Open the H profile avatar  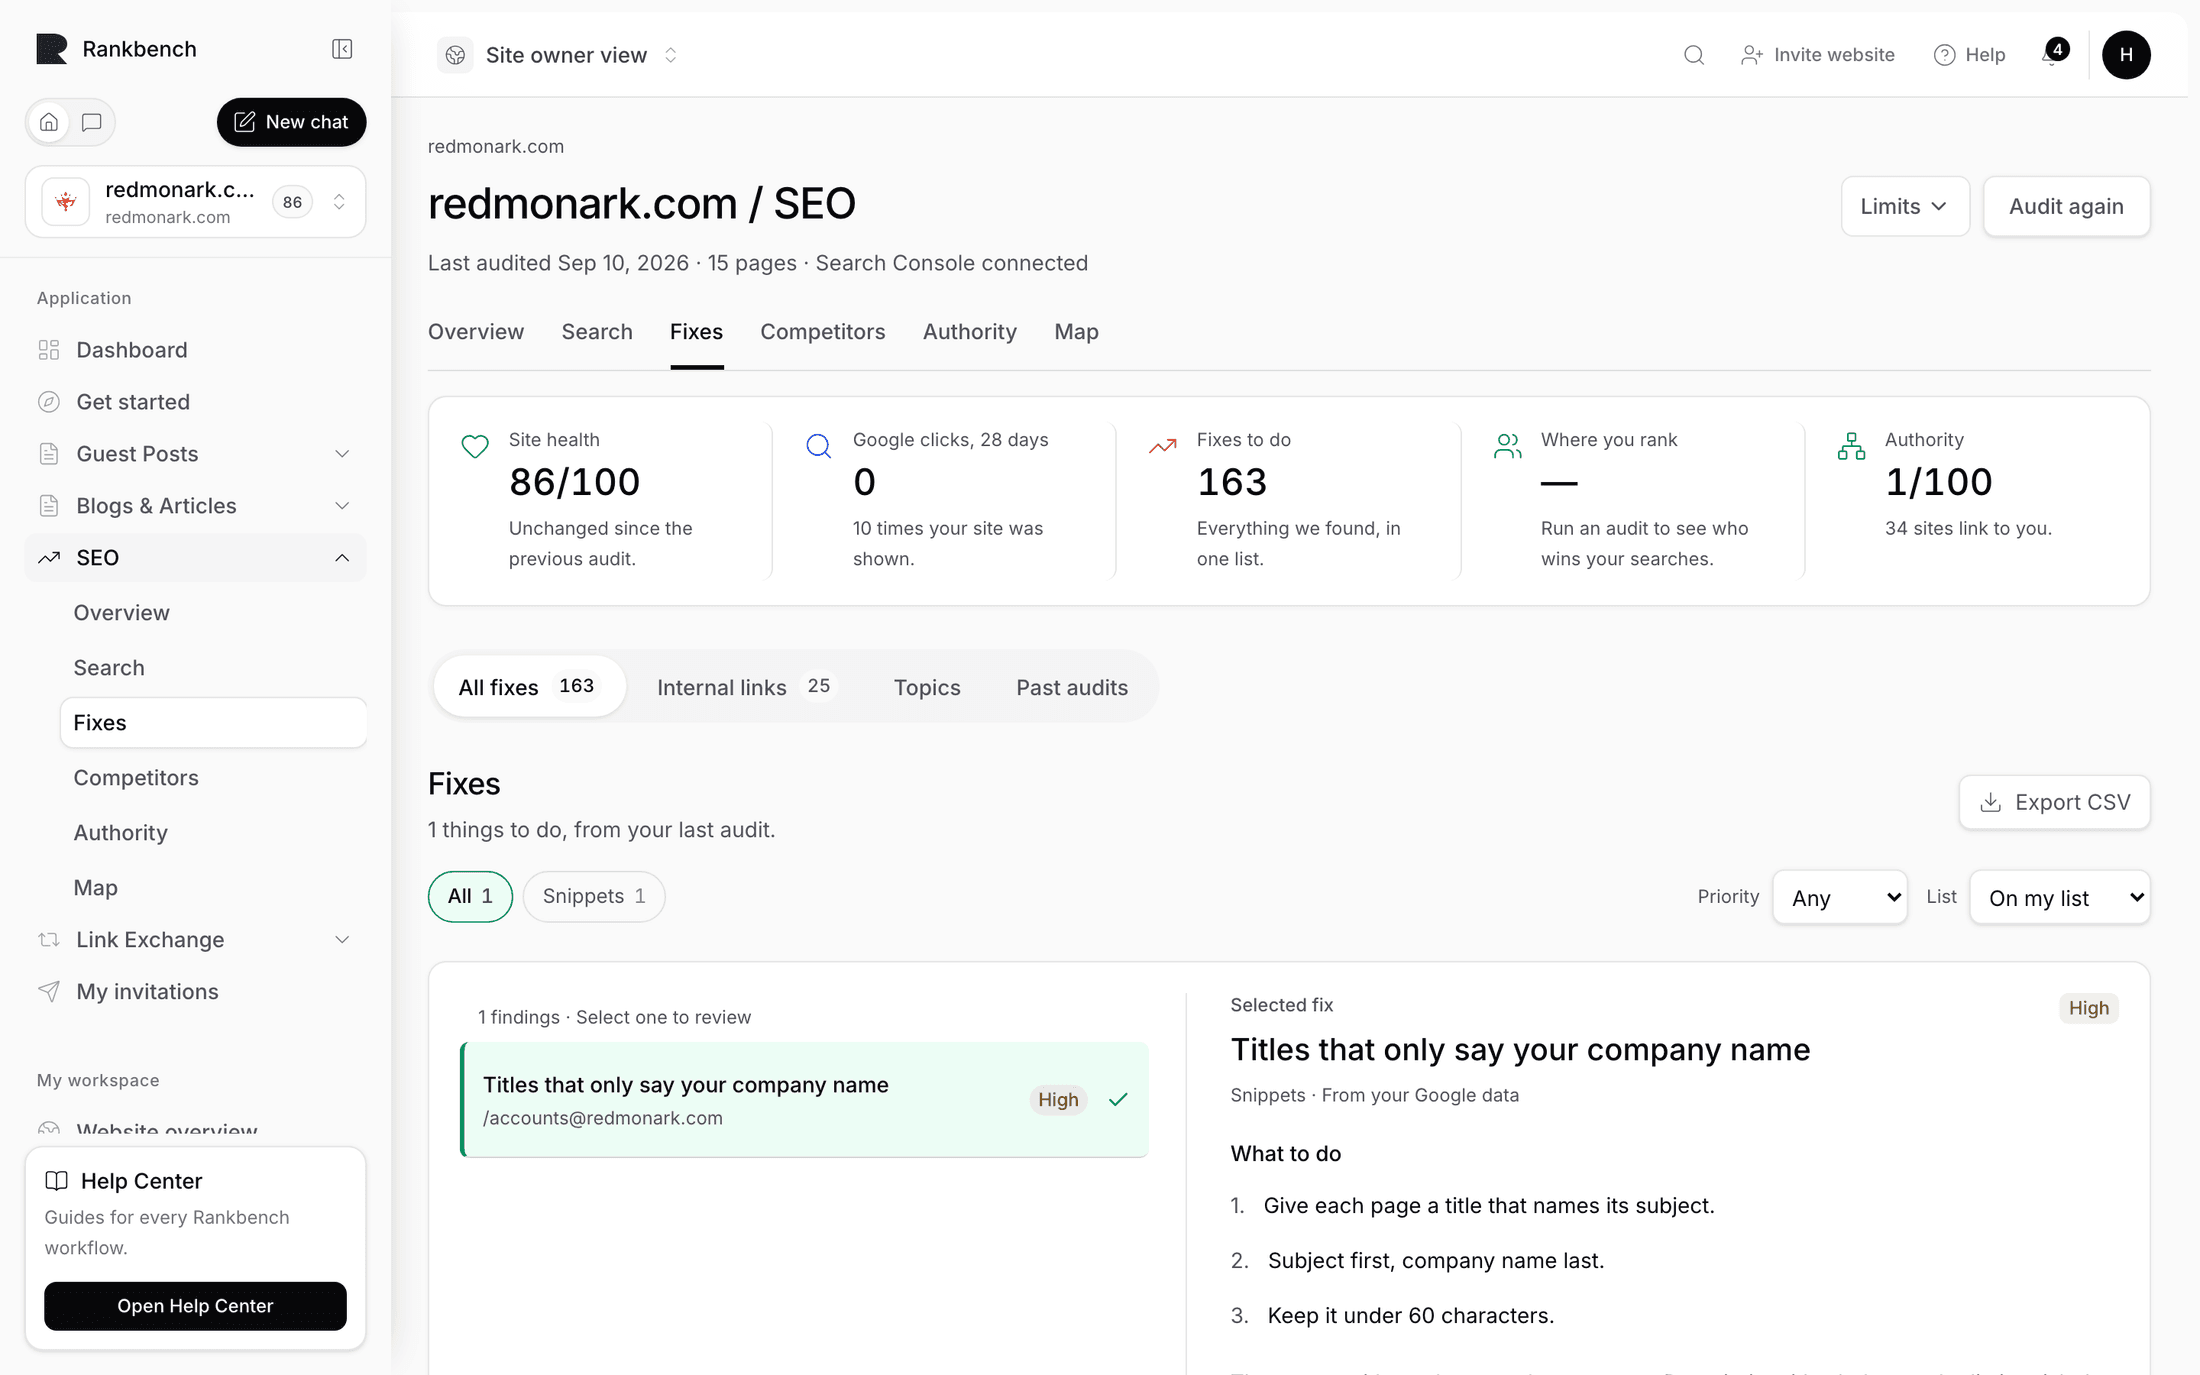point(2126,55)
